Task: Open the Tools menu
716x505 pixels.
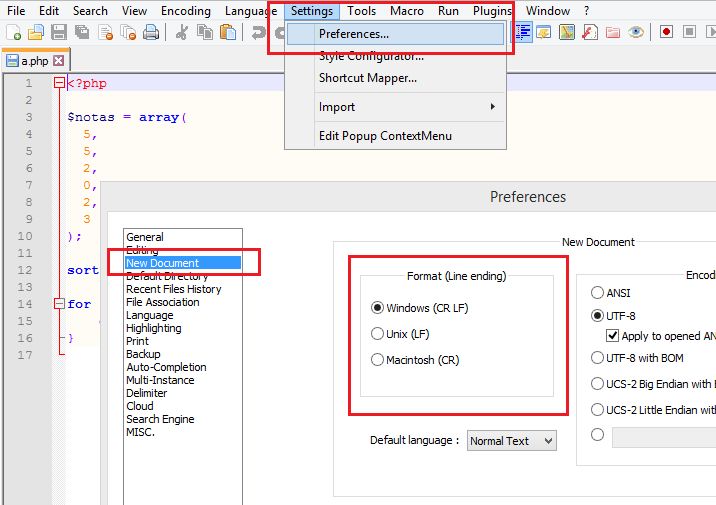Action: click(361, 11)
